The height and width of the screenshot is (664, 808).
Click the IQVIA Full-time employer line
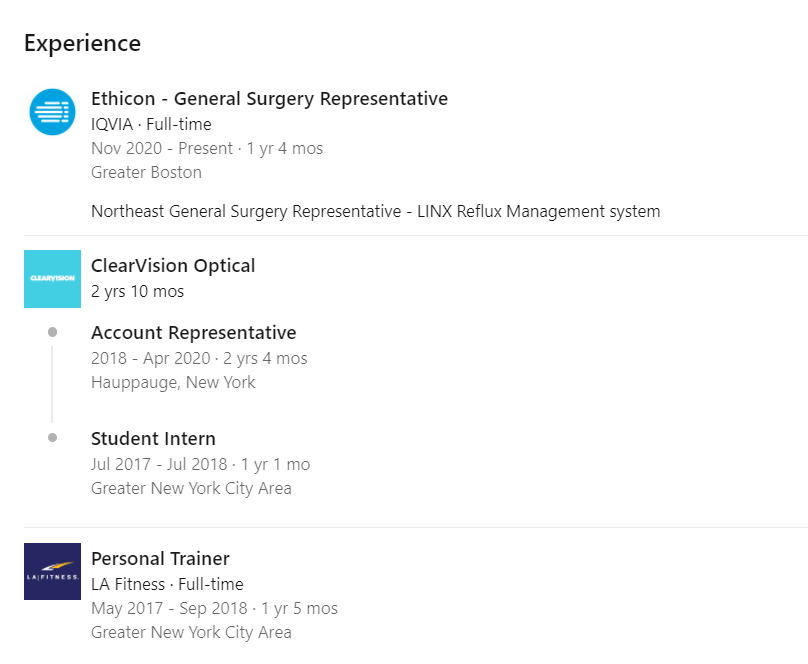click(151, 125)
